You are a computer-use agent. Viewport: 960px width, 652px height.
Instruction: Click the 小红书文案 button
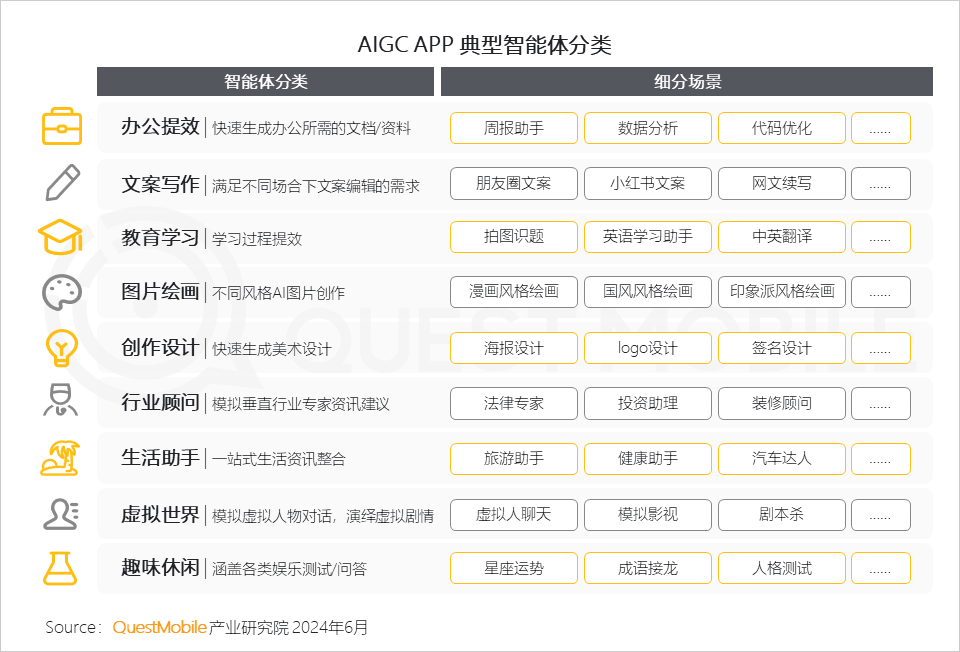coord(647,183)
